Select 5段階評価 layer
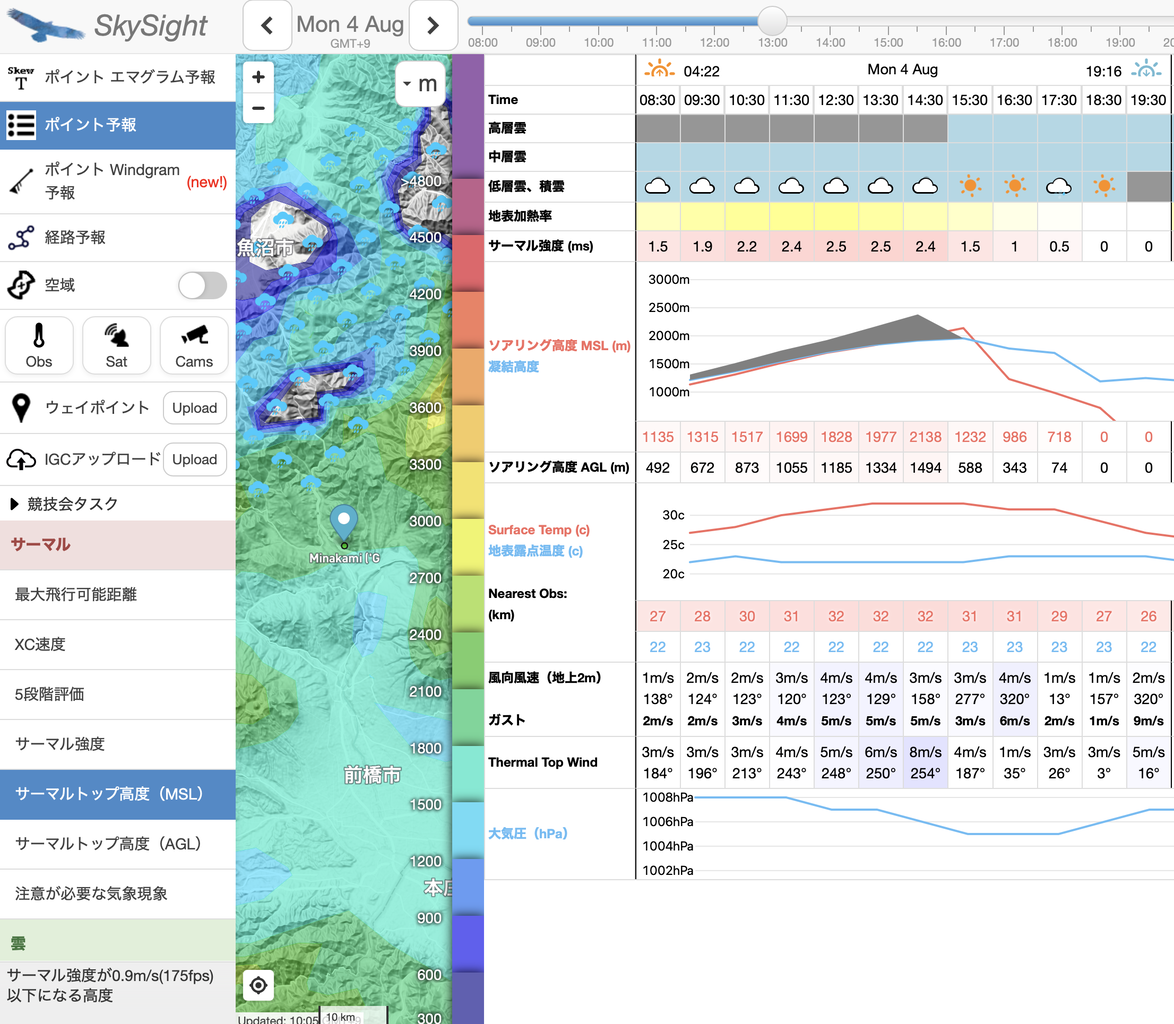Screen dimensions: 1174x1024 118,694
